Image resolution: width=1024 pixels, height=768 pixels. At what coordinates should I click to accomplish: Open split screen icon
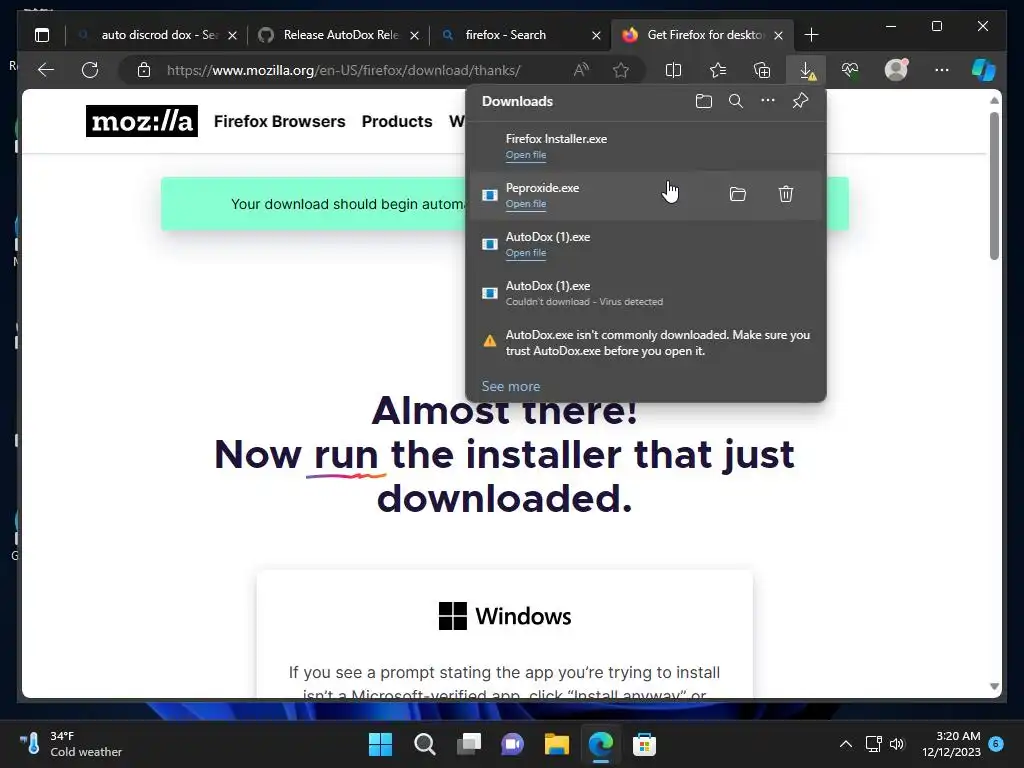[x=673, y=70]
